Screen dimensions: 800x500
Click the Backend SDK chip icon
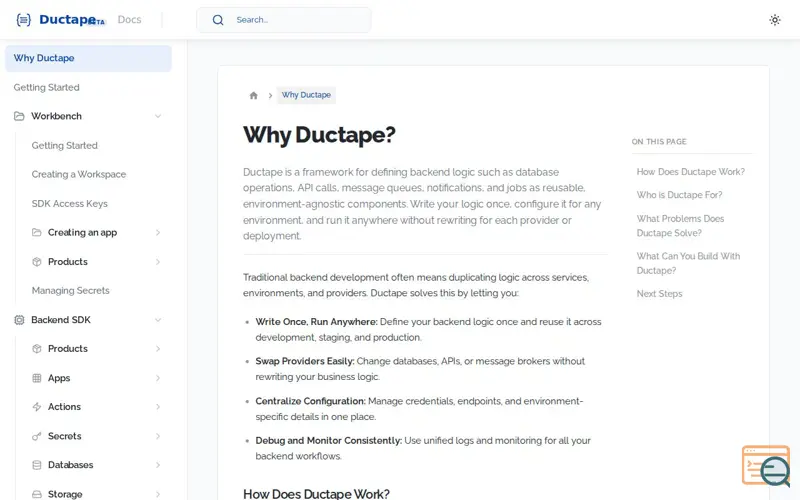click(x=19, y=320)
